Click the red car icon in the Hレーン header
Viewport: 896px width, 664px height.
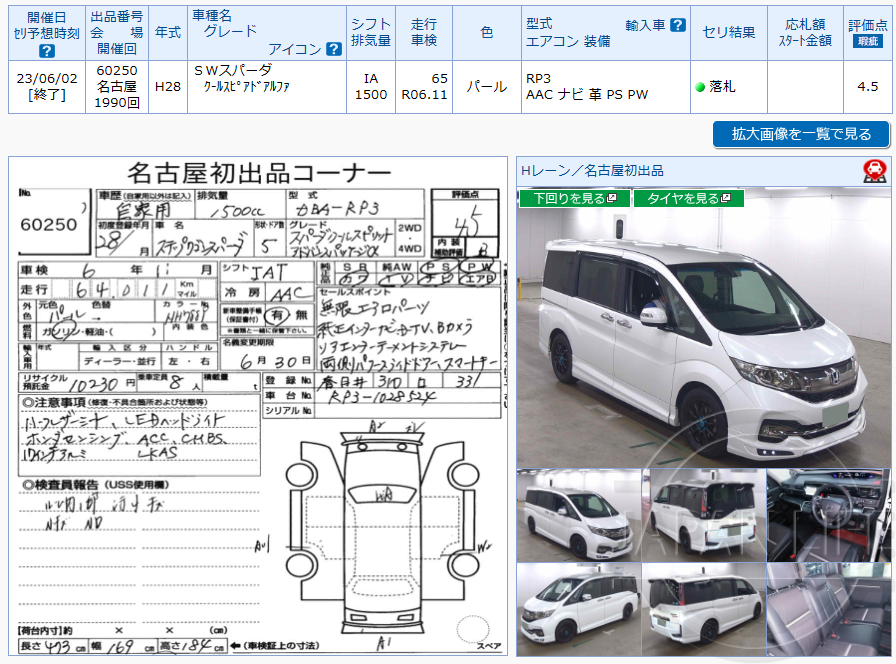877,170
